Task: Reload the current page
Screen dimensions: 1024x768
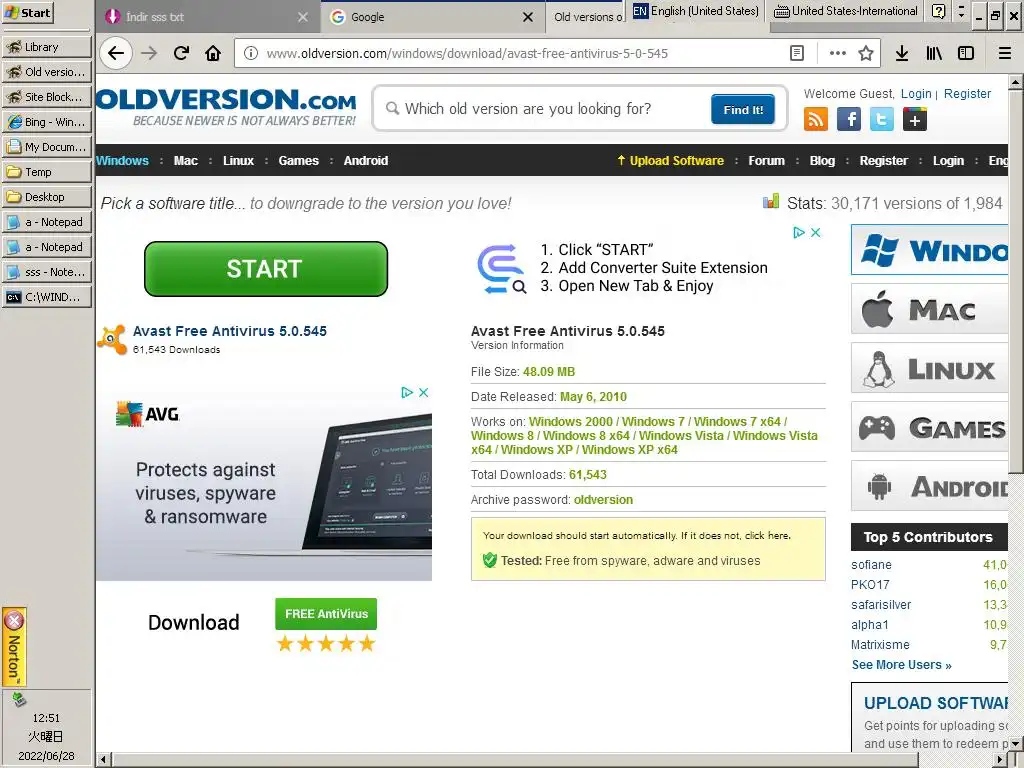Action: (182, 53)
